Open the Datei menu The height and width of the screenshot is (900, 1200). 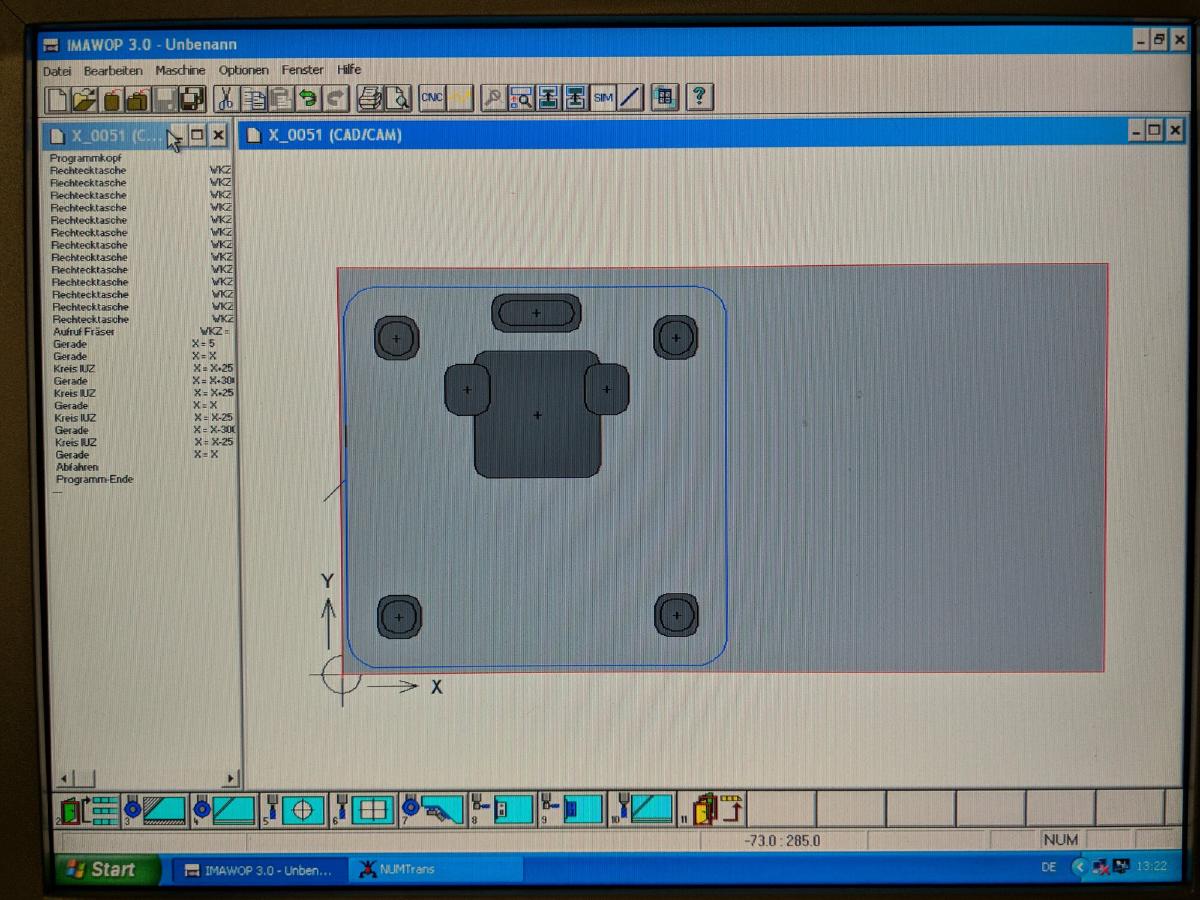(57, 70)
